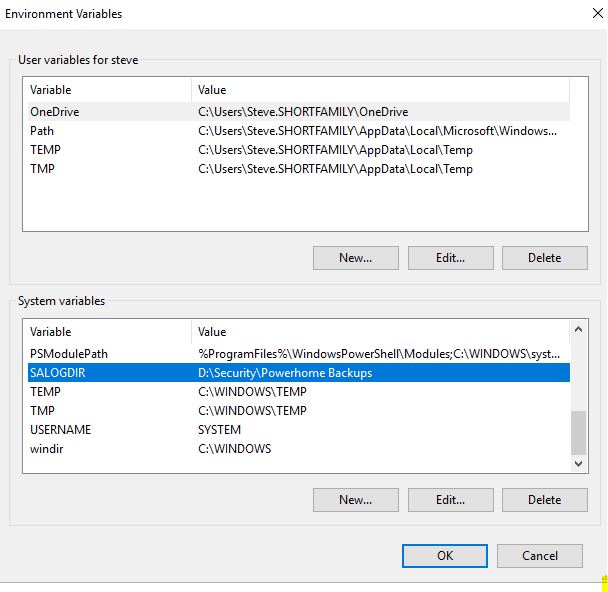Create a new user variable with New

(356, 258)
